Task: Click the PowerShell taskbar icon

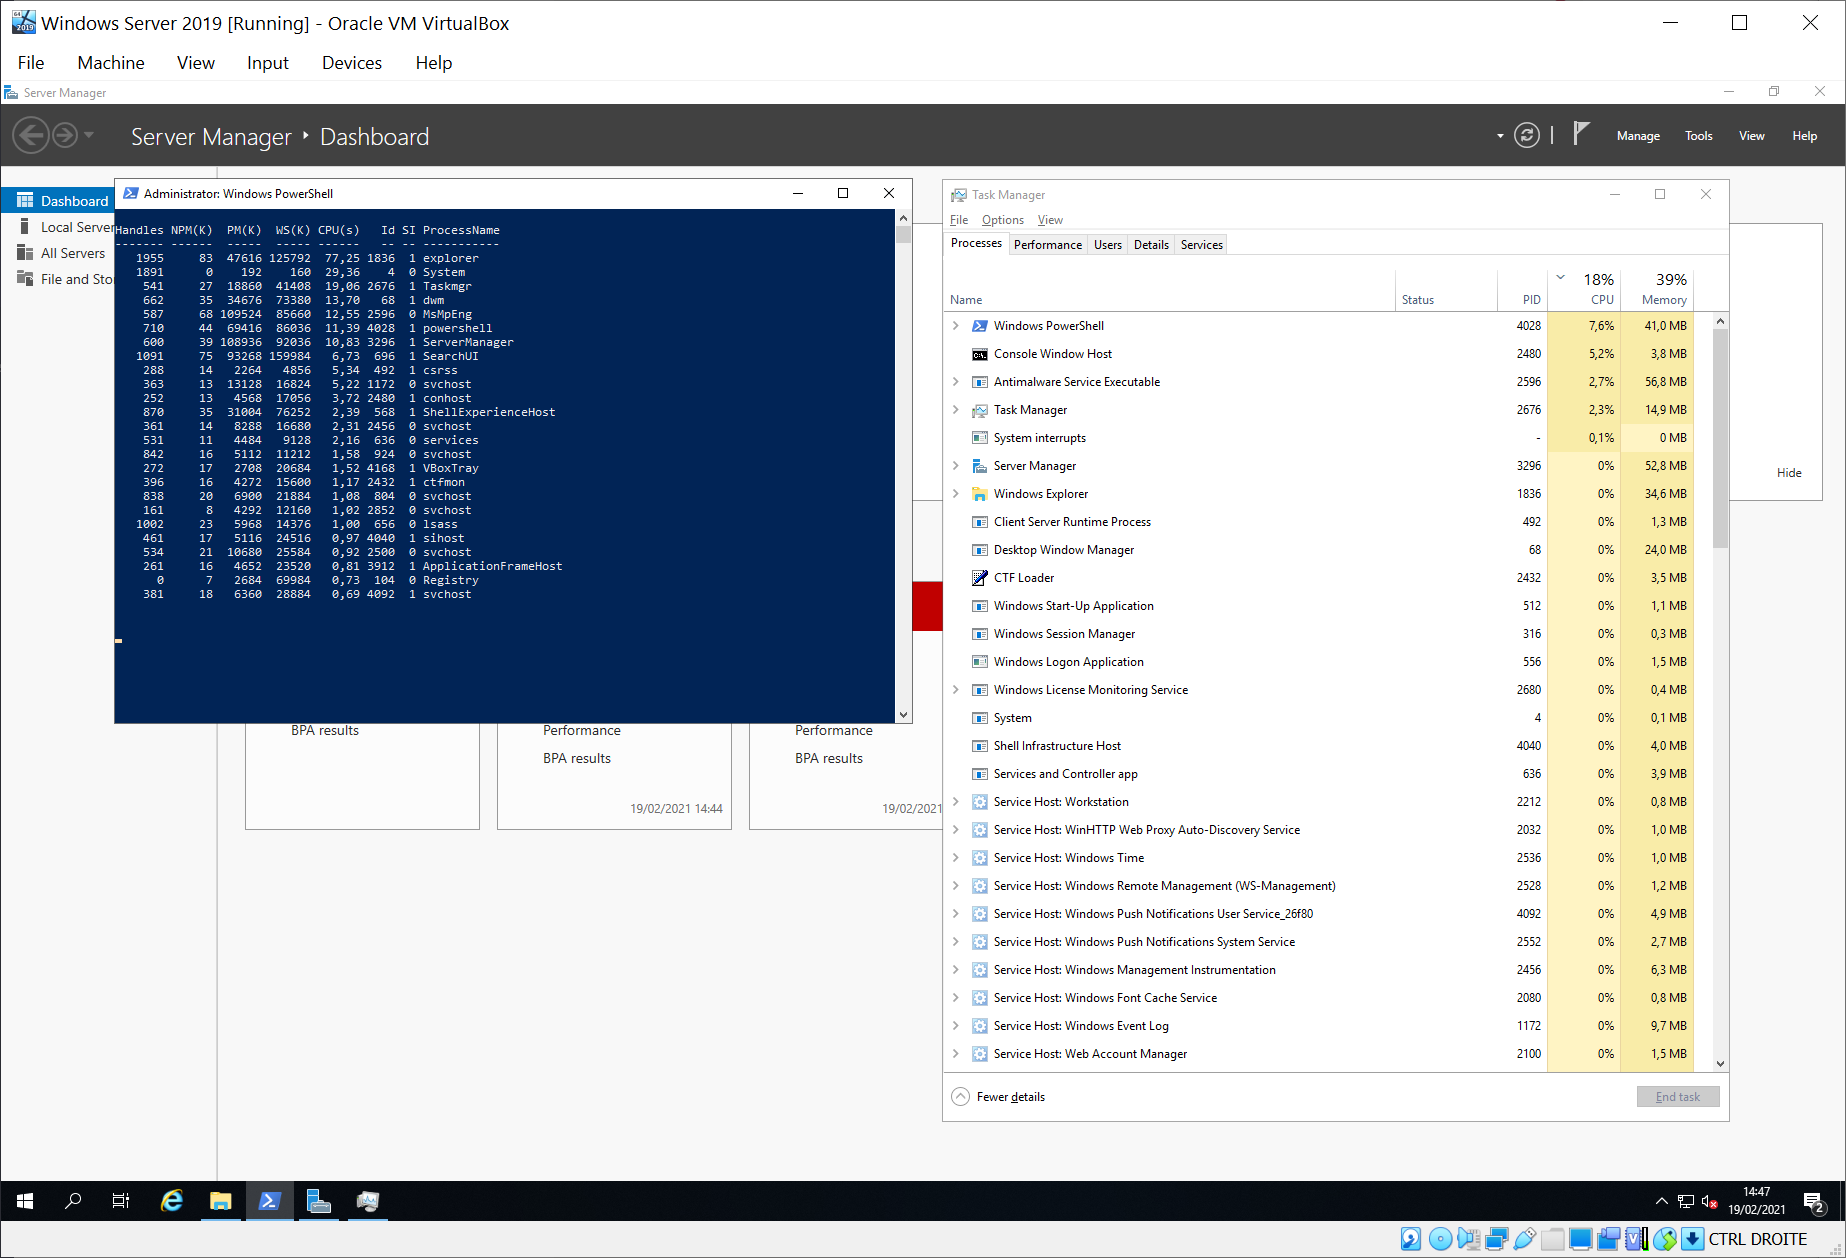Action: coord(269,1201)
